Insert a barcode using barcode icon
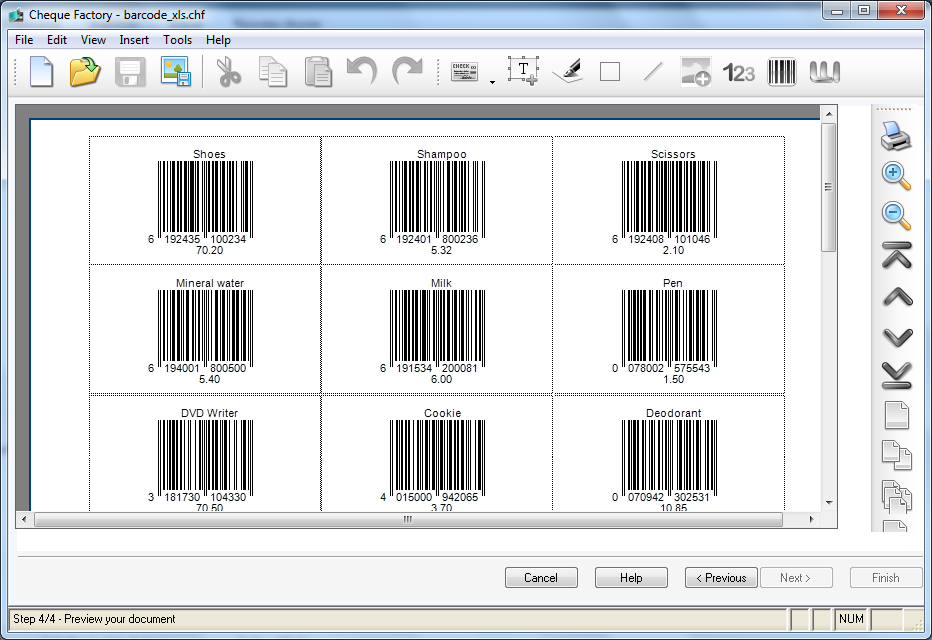 [782, 72]
